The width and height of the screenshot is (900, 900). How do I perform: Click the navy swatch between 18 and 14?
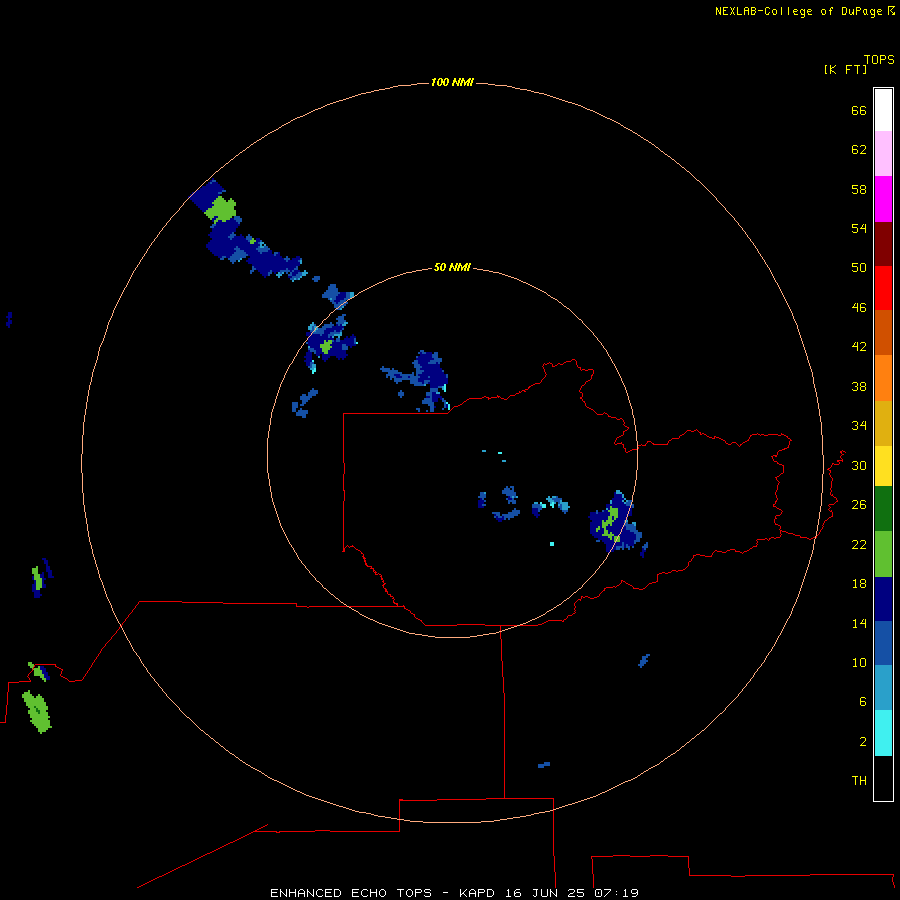pos(883,599)
